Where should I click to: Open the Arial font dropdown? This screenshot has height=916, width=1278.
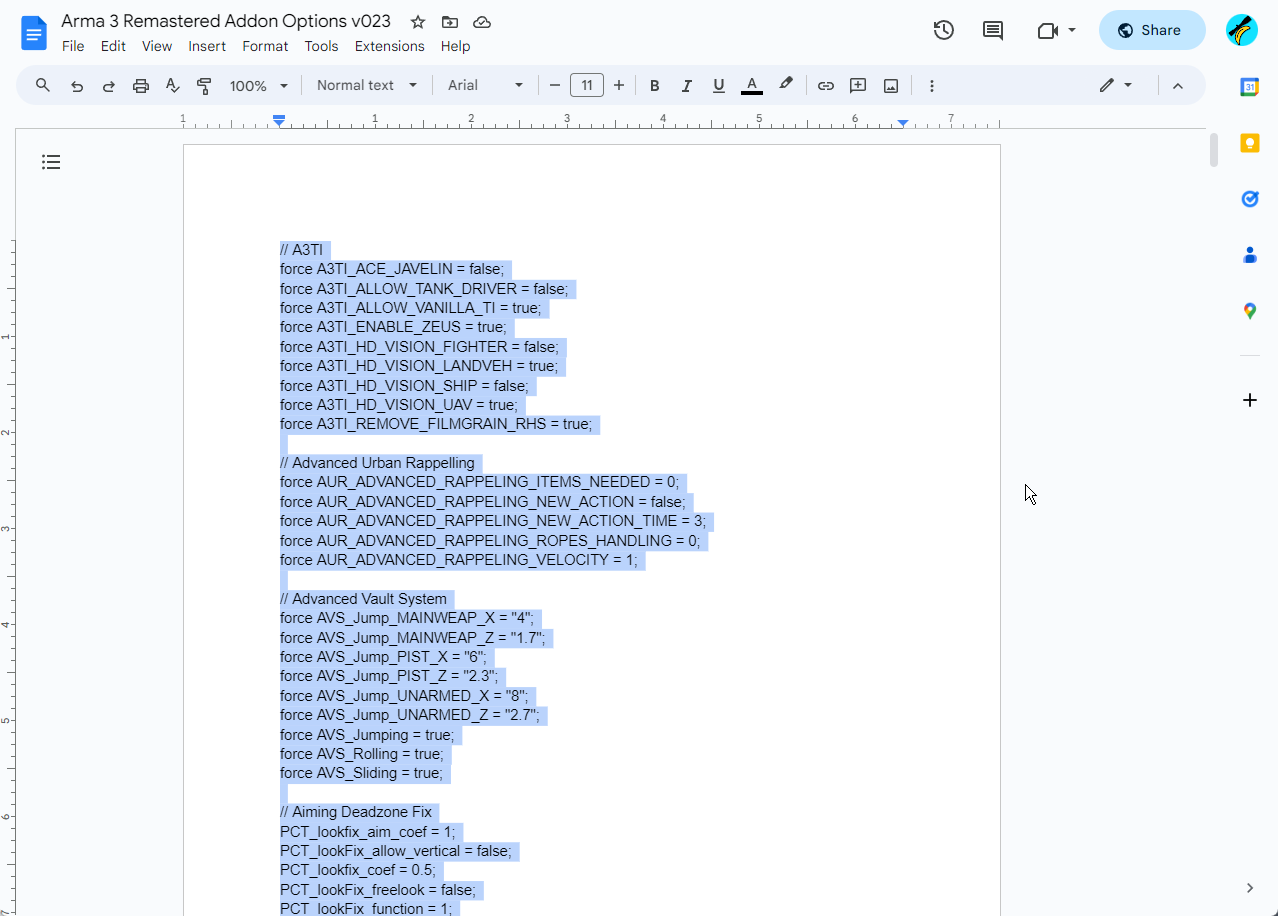tap(485, 86)
